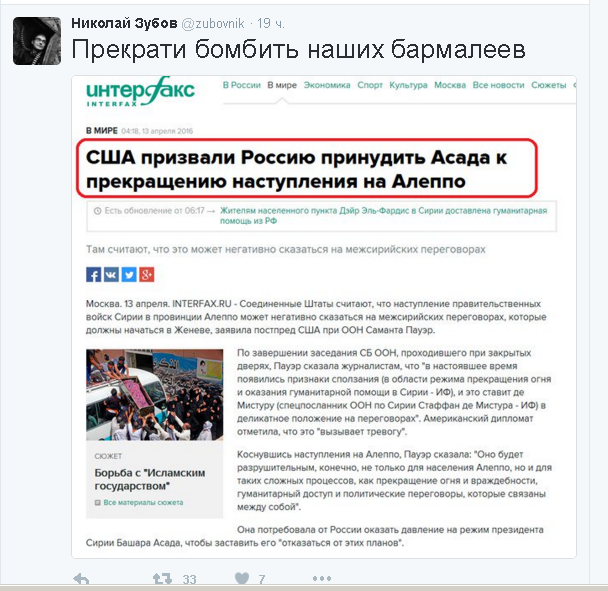Click the Google Plus share icon
The image size is (608, 591).
coord(147,275)
